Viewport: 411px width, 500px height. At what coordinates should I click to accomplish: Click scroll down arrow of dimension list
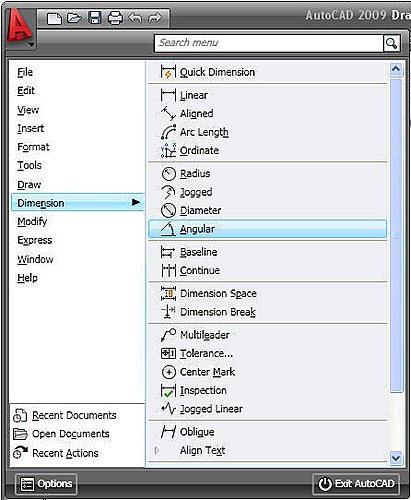pyautogui.click(x=396, y=457)
